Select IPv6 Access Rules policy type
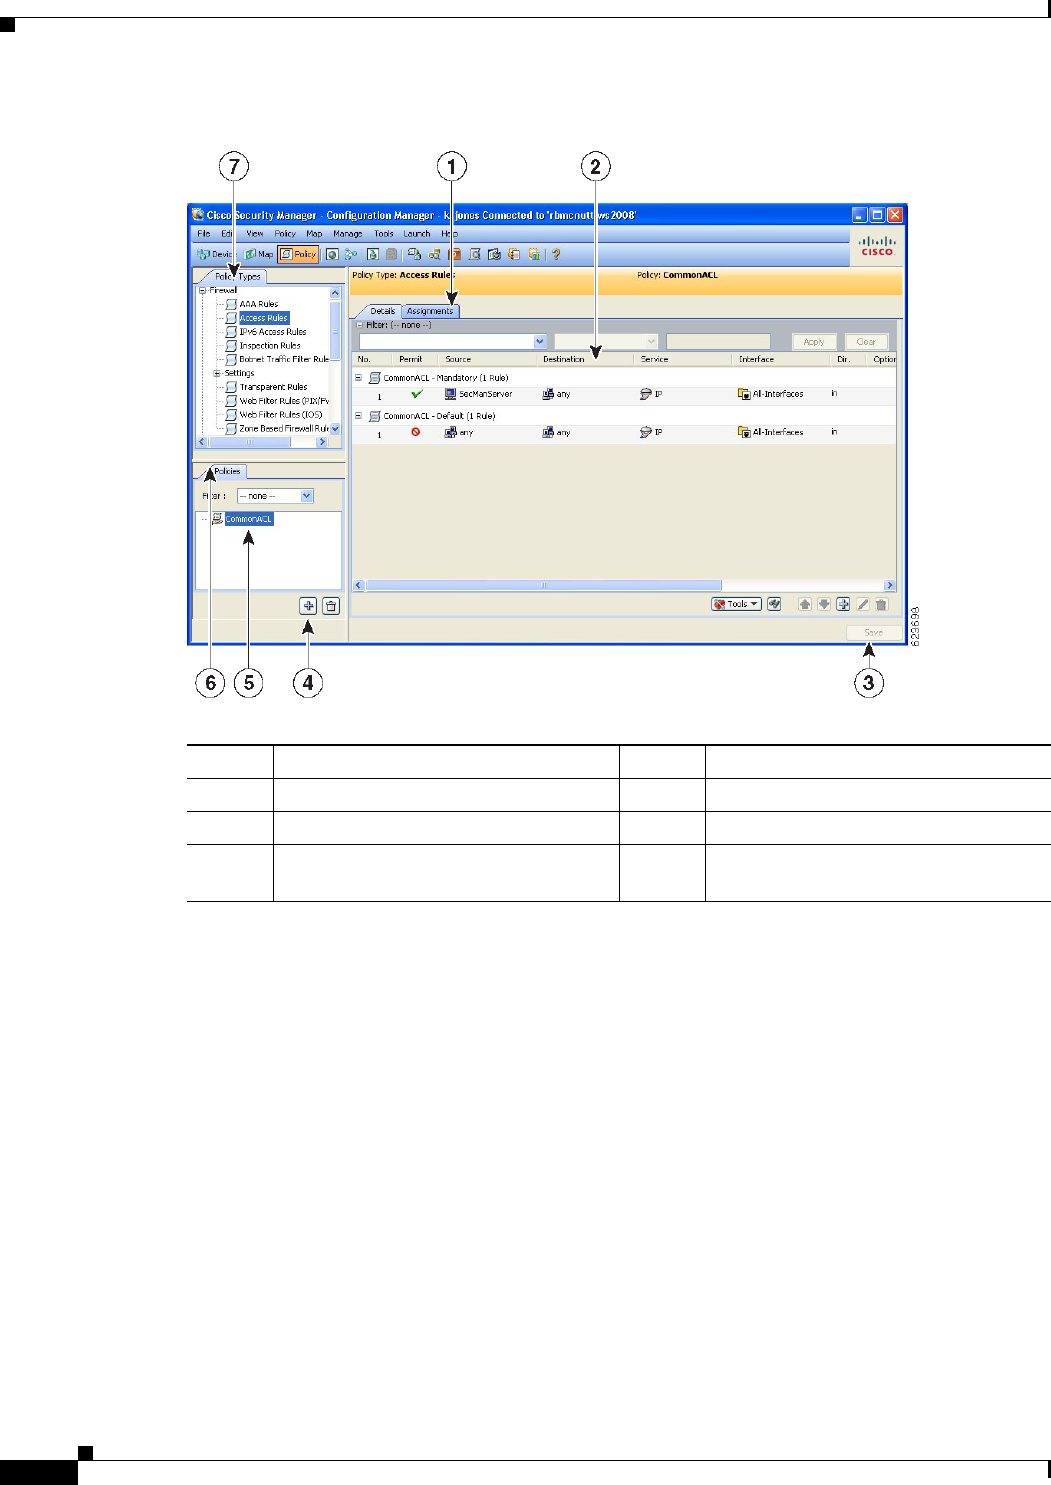The height and width of the screenshot is (1485, 1051). point(272,332)
